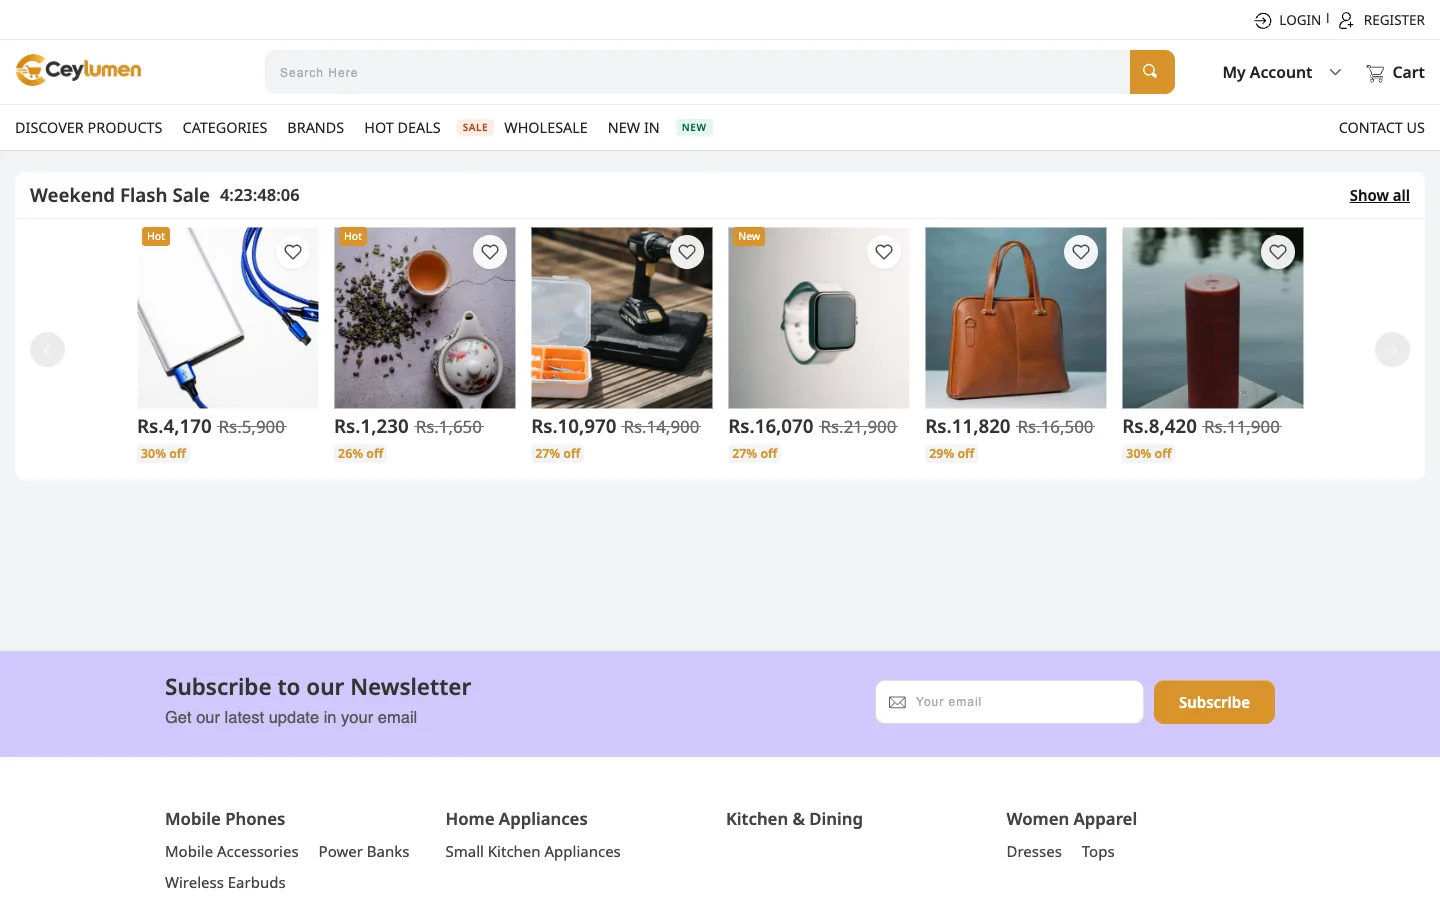Favorite the cordless drill product
The image size is (1440, 900).
pyautogui.click(x=687, y=252)
